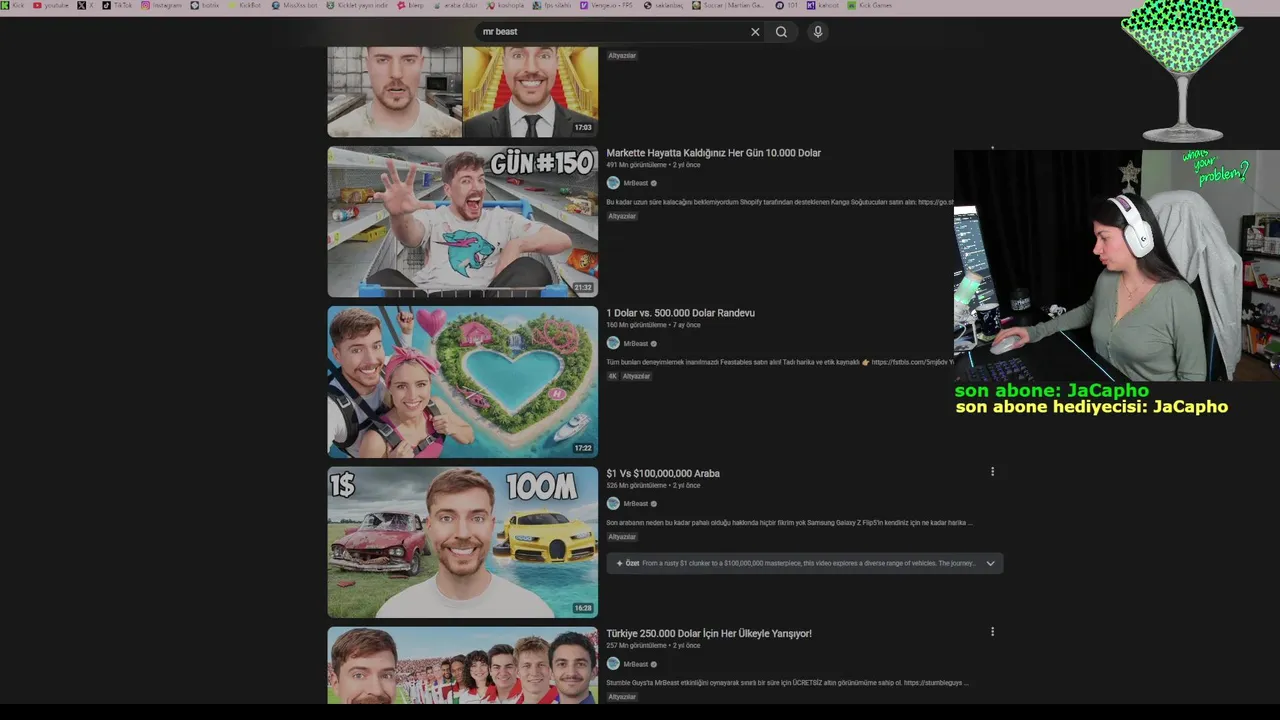The height and width of the screenshot is (720, 1280).
Task: Click Altyazılar badge under Randevu video
Action: (x=637, y=376)
